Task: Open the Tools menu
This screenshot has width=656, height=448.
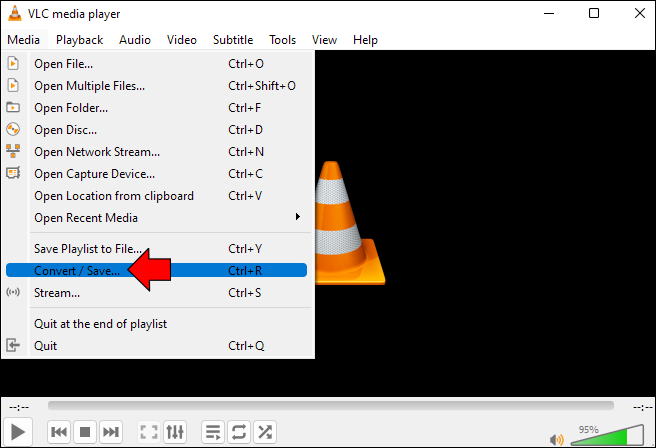Action: pos(282,40)
